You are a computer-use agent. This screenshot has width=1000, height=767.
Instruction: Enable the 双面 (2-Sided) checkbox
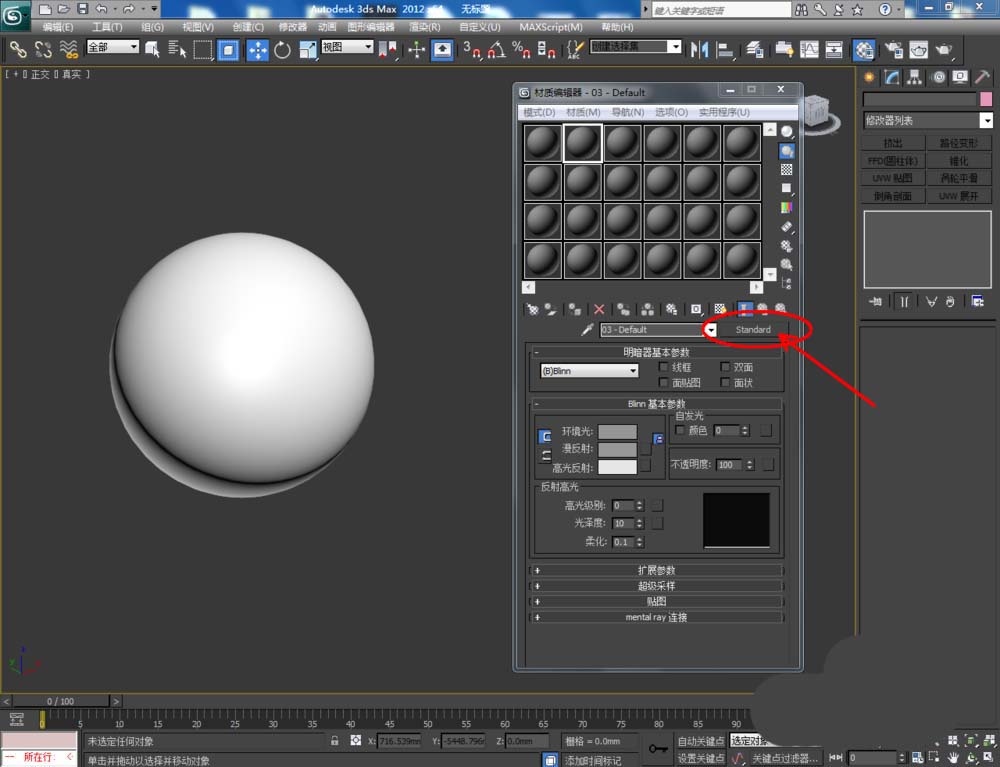point(725,368)
